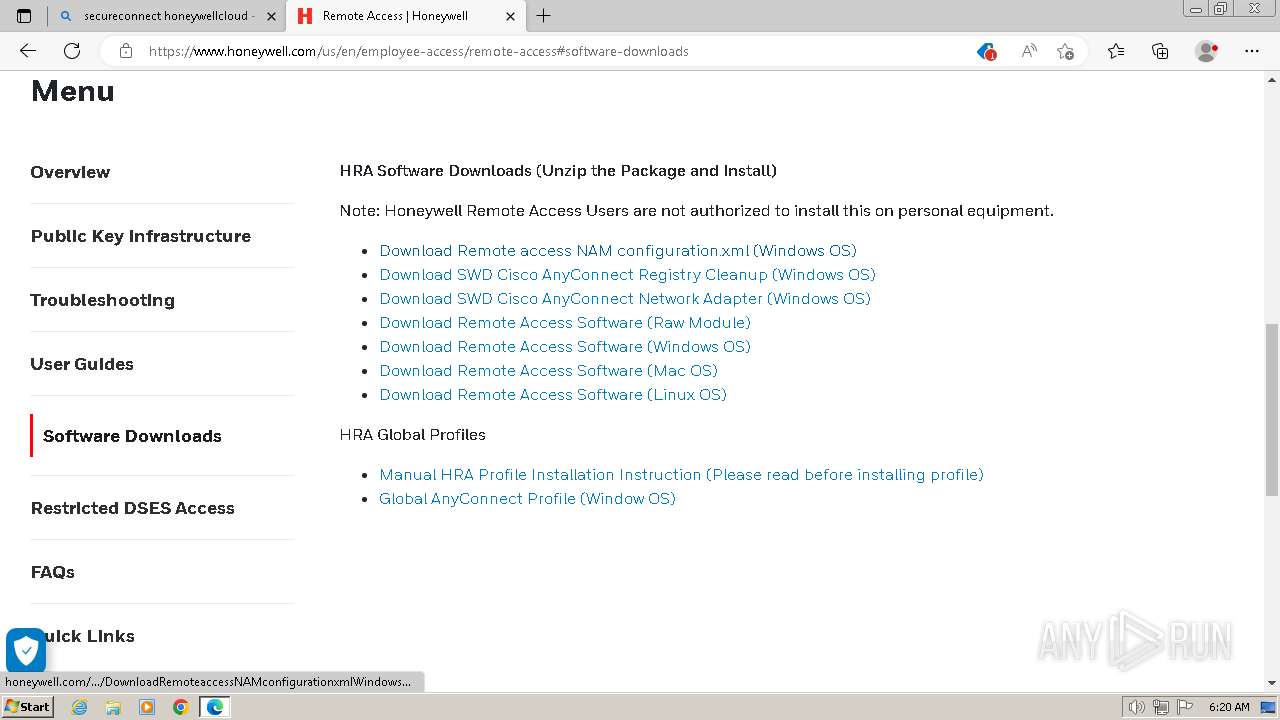Download Remote Access Software for Mac OS
Viewport: 1280px width, 720px height.
click(x=548, y=371)
